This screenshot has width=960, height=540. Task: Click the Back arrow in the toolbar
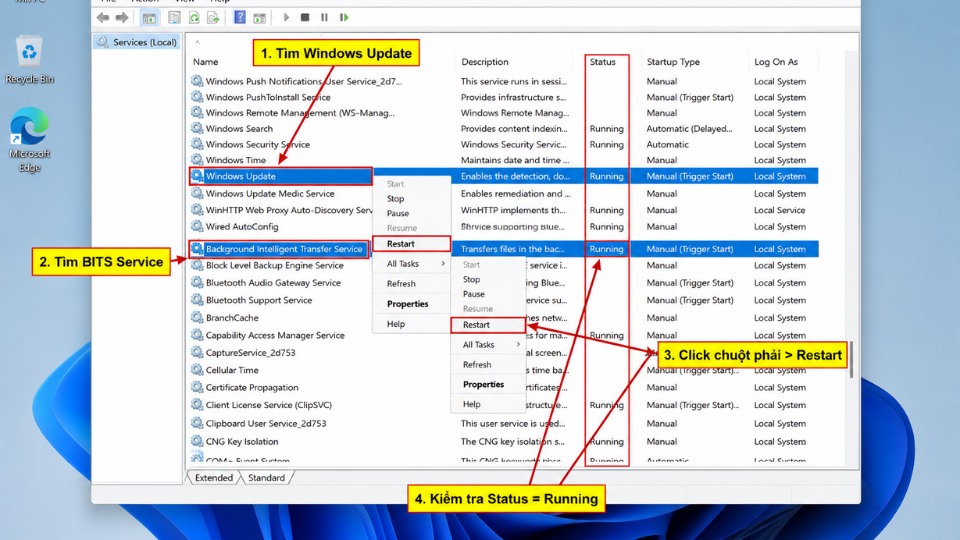[x=103, y=18]
